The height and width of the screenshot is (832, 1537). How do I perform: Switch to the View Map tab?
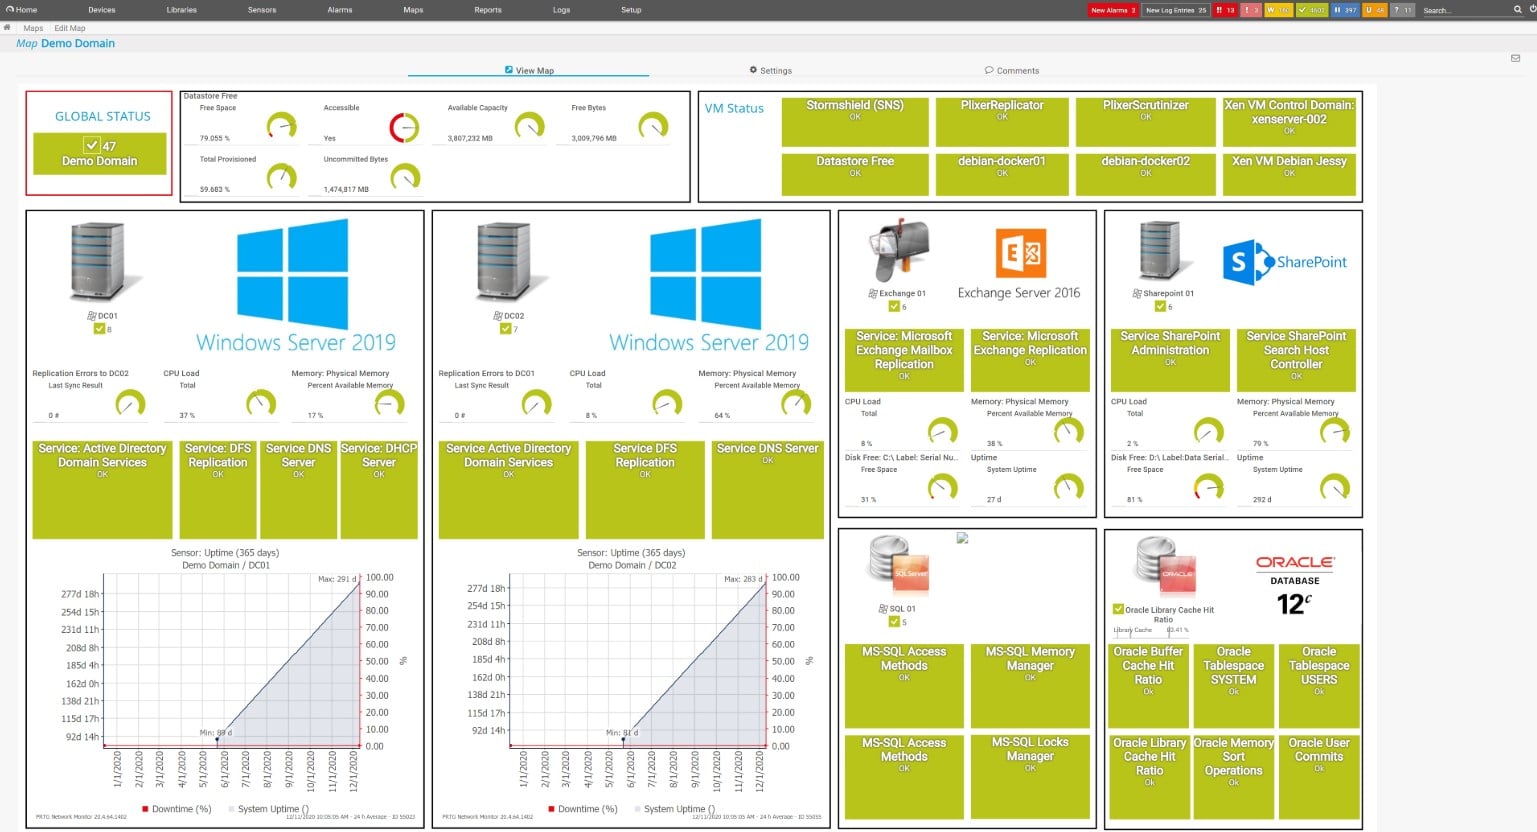[529, 70]
